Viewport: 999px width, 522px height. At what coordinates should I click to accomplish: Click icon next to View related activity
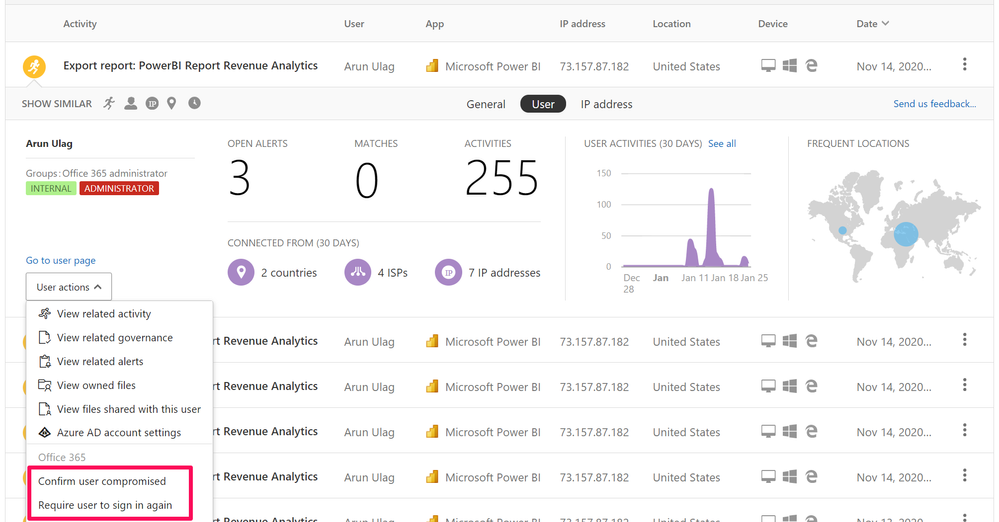(45, 314)
